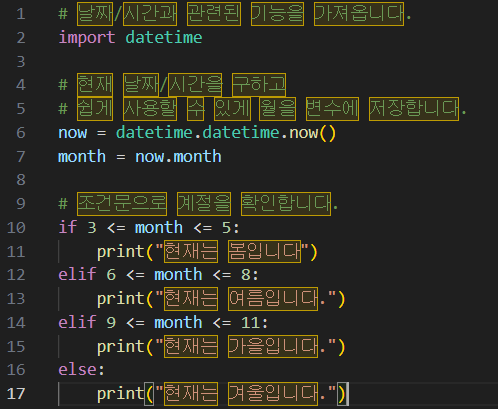Click comment word '저장합니다' on line 5
This screenshot has width=498, height=409.
414,109
